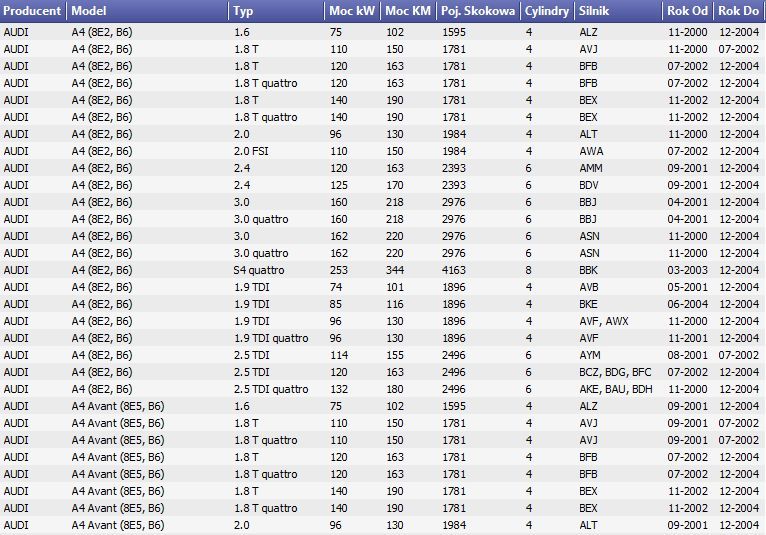Click the Rok Od column header
The width and height of the screenshot is (766, 535).
[687, 11]
